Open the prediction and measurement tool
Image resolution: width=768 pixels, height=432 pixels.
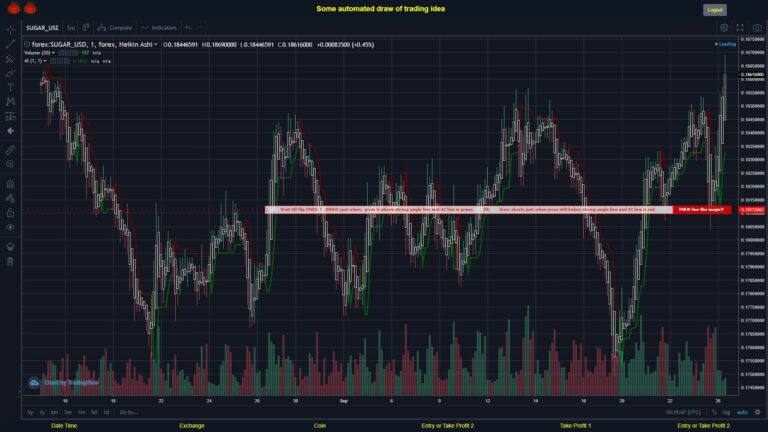pyautogui.click(x=10, y=117)
